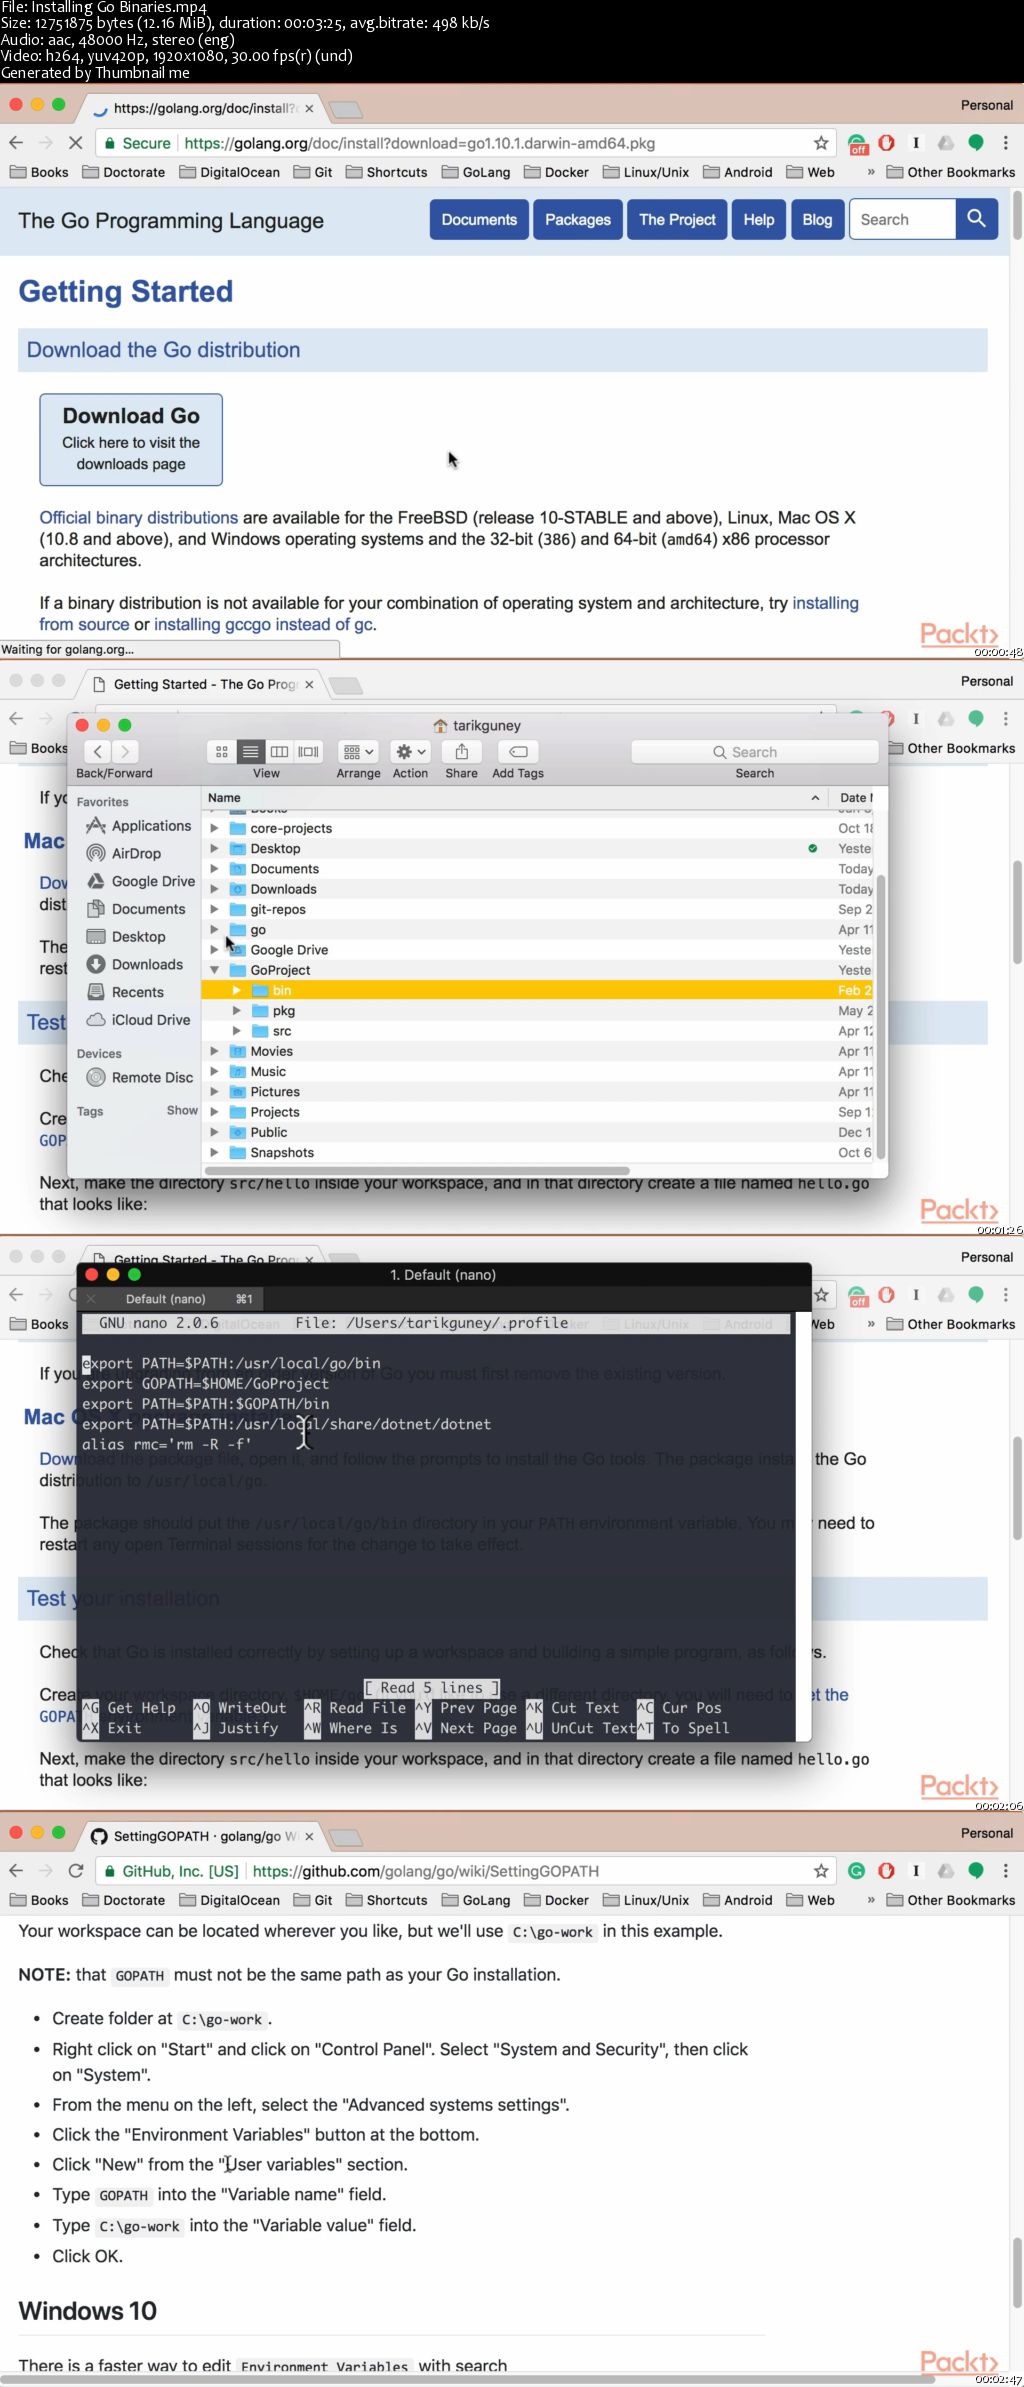The height and width of the screenshot is (2387, 1024).
Task: Expand the bin folder disclosure triangle
Action: (237, 990)
